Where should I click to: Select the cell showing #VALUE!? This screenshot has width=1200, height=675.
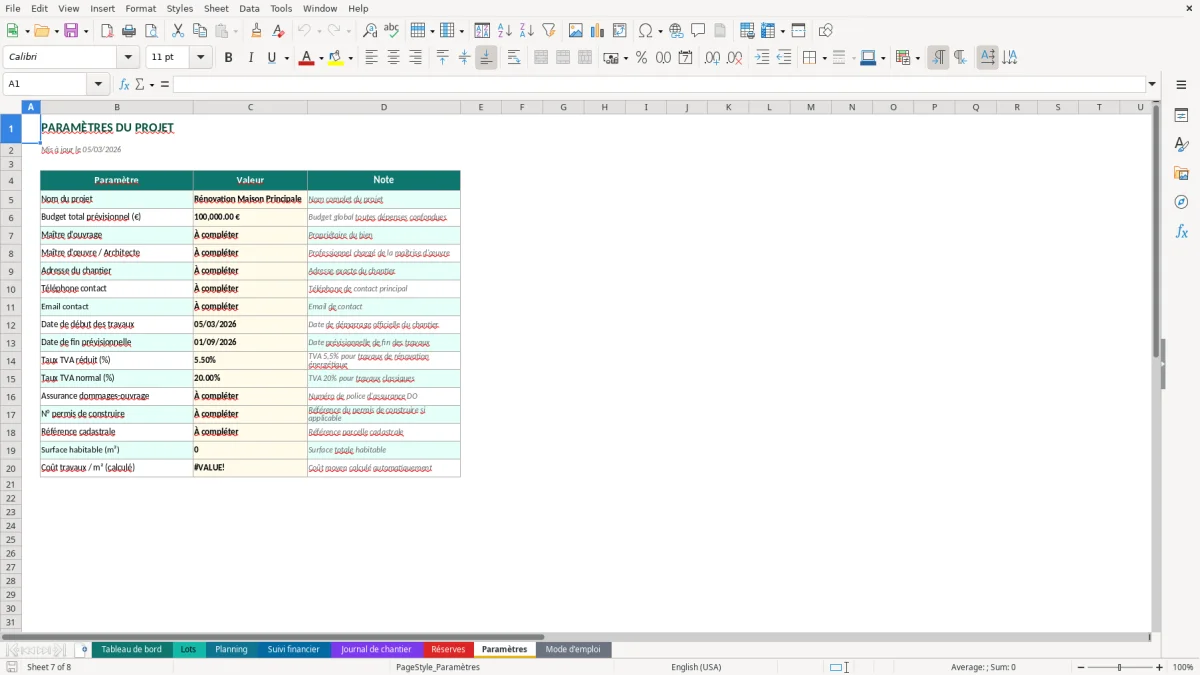250,468
